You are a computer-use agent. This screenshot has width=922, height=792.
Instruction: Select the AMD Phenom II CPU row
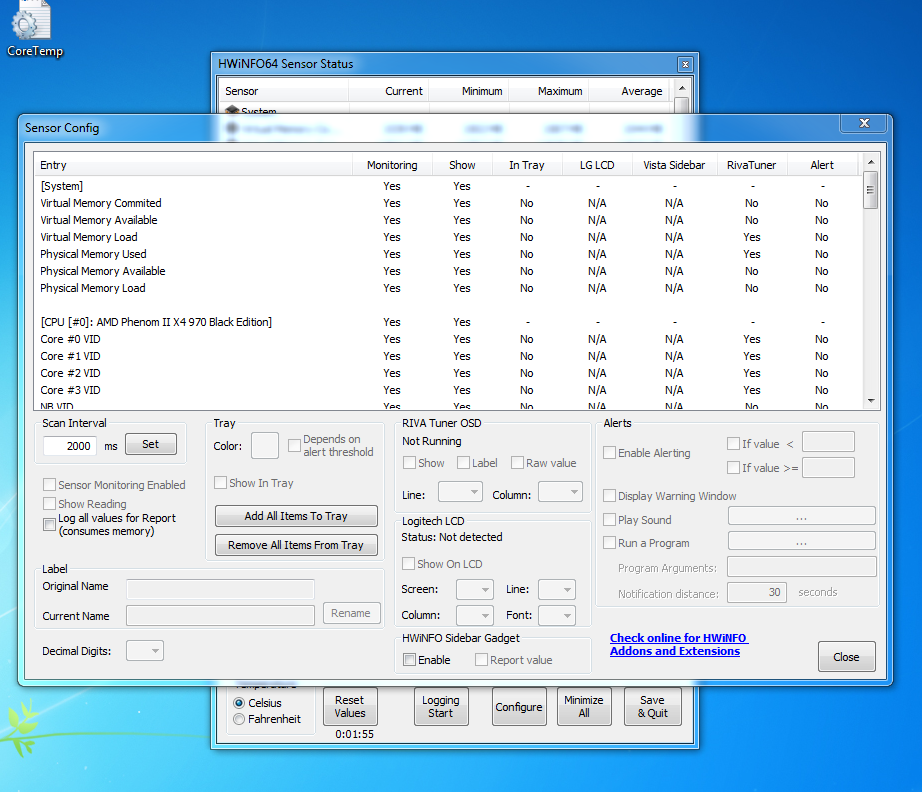click(448, 322)
